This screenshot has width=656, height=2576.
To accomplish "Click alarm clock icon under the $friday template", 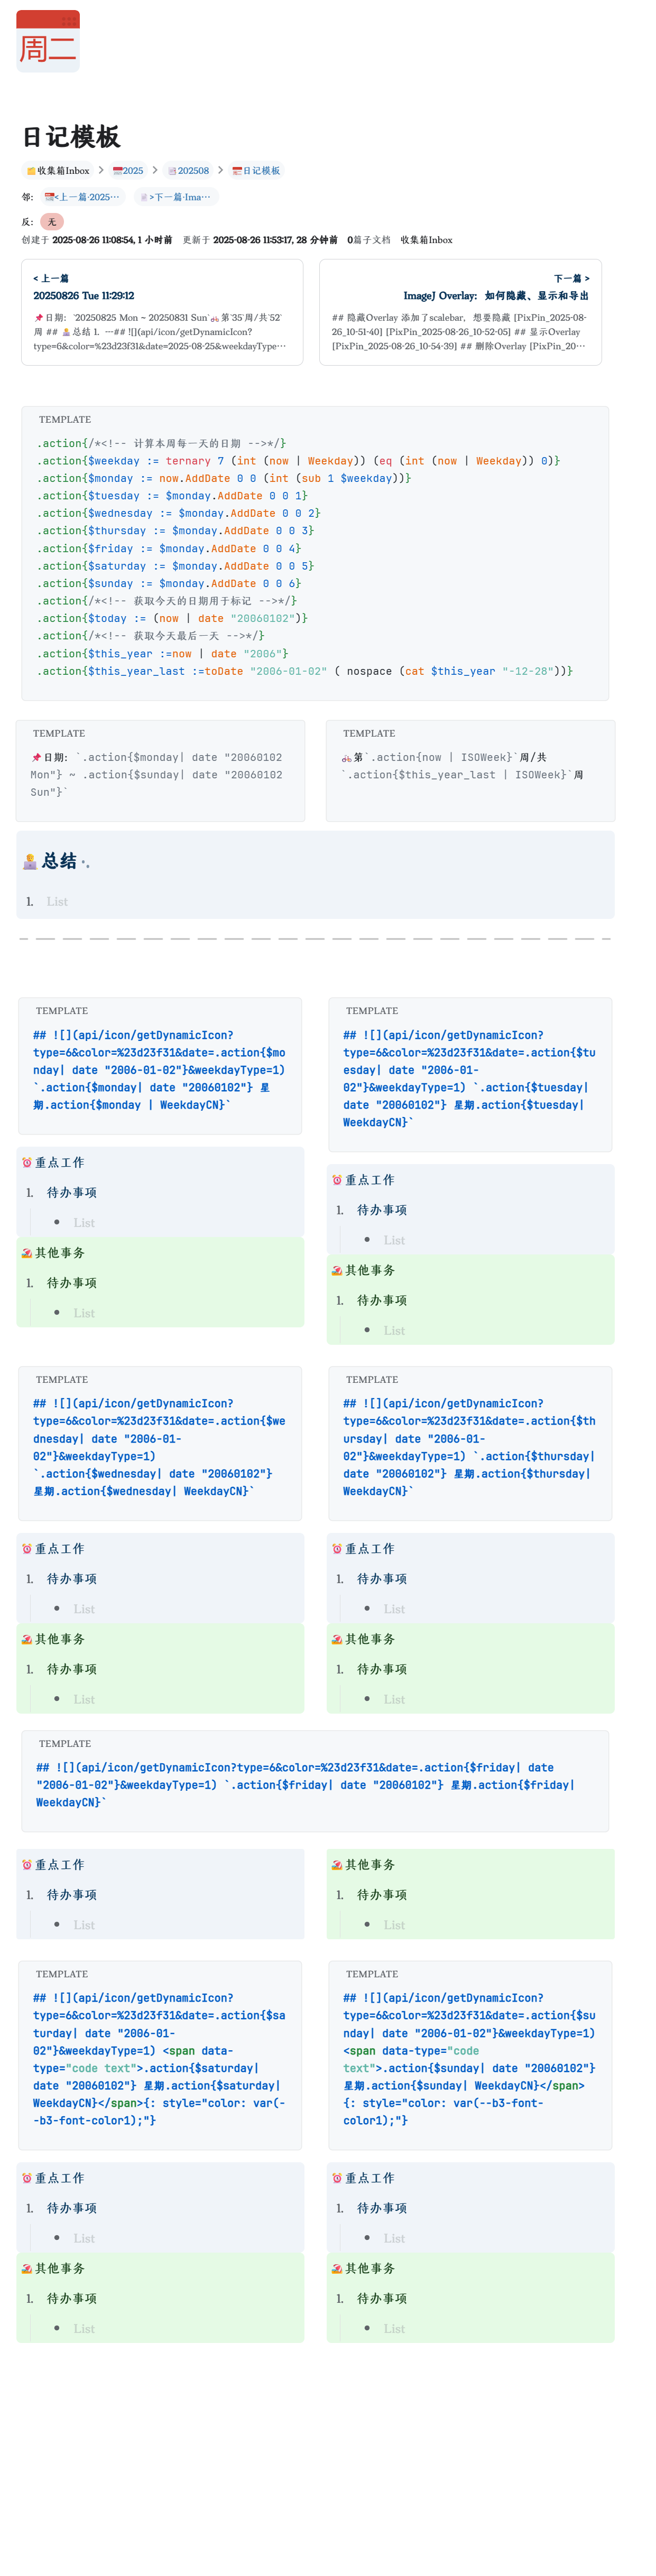I will [x=27, y=1864].
